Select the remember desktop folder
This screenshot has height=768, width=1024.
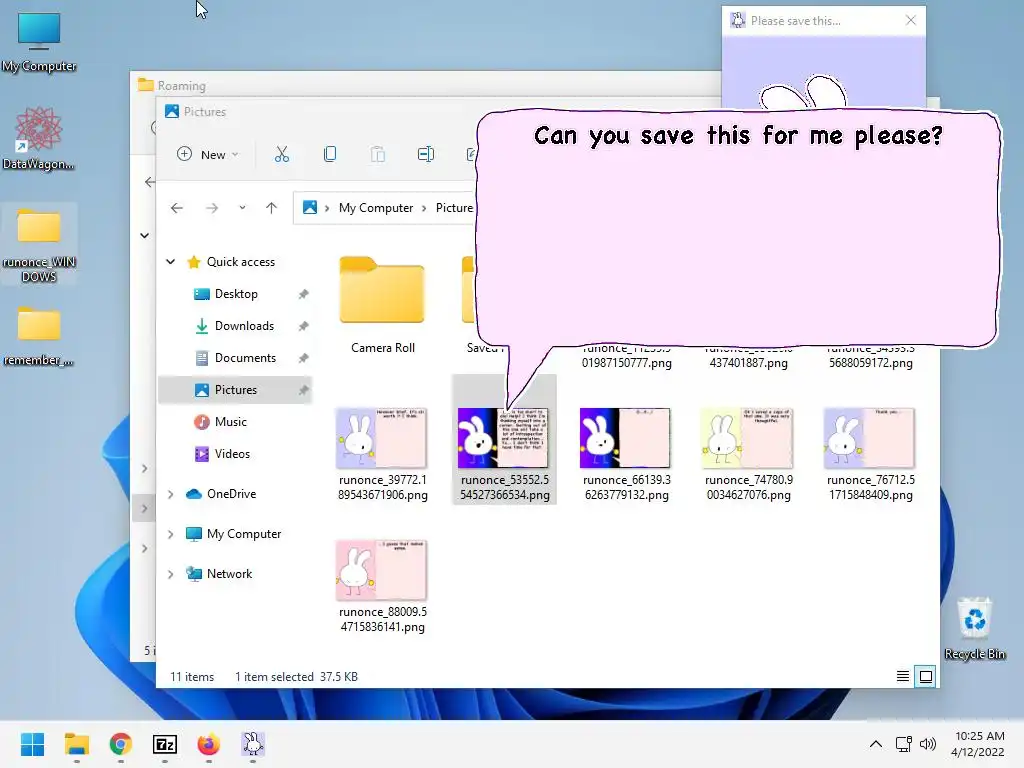(39, 334)
